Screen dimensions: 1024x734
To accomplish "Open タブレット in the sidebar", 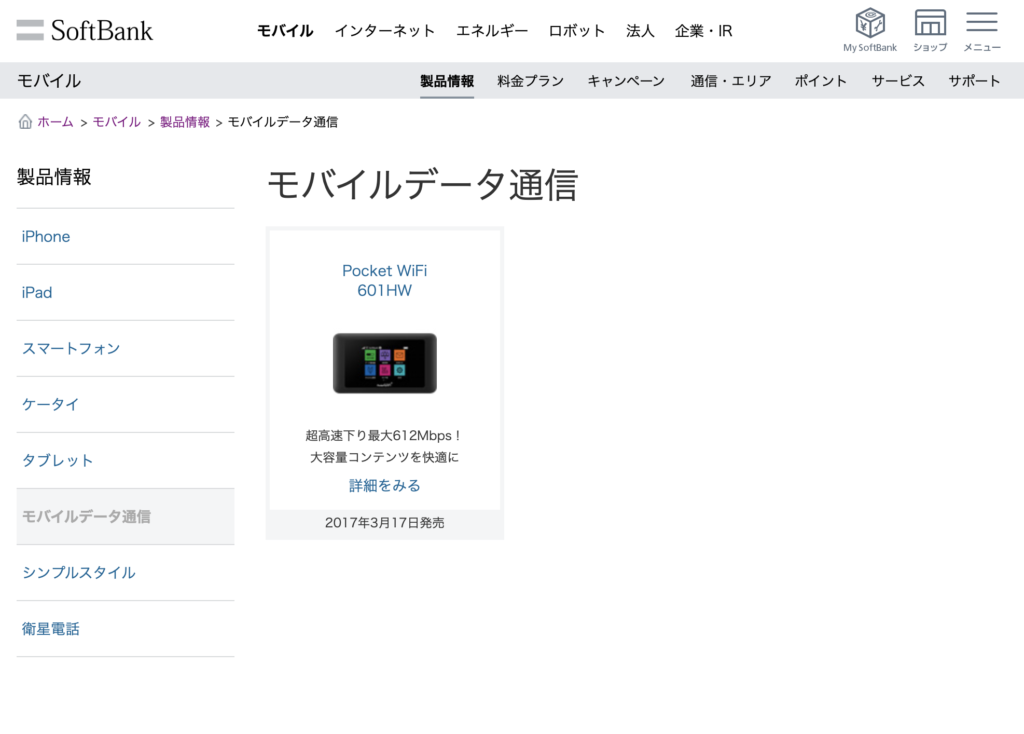I will 125,460.
